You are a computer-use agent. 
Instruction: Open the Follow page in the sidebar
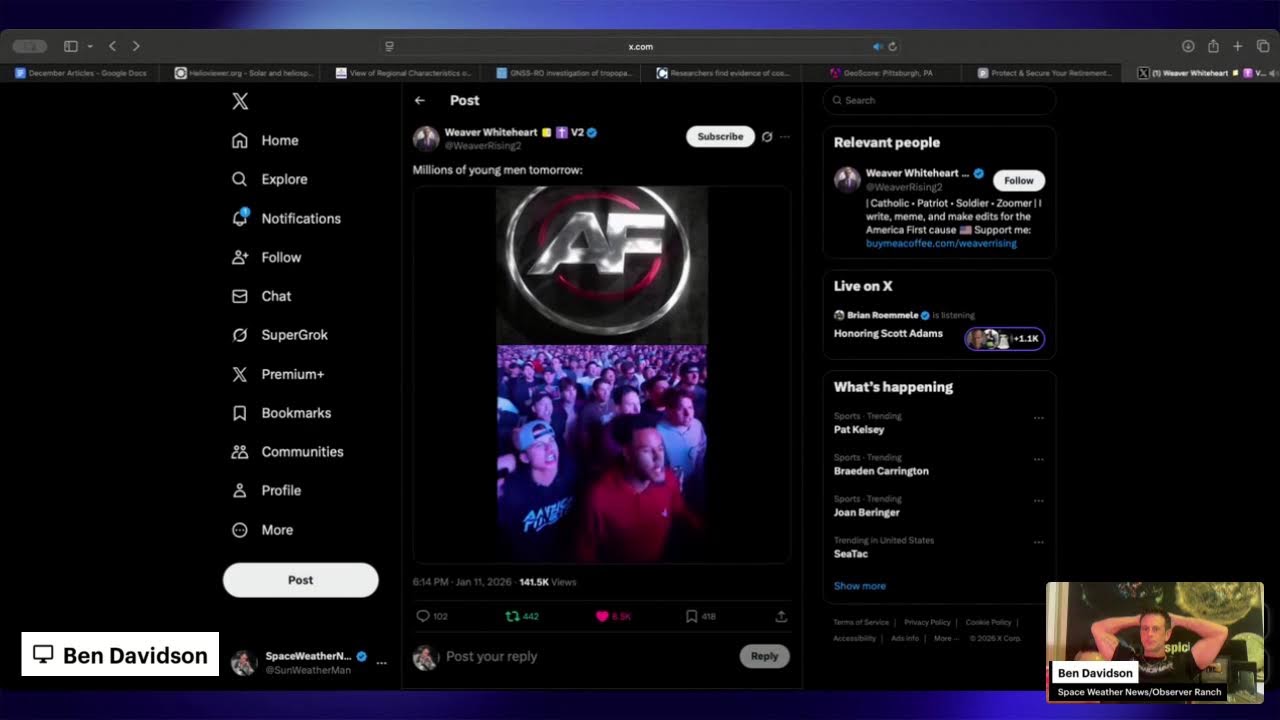[x=267, y=258]
